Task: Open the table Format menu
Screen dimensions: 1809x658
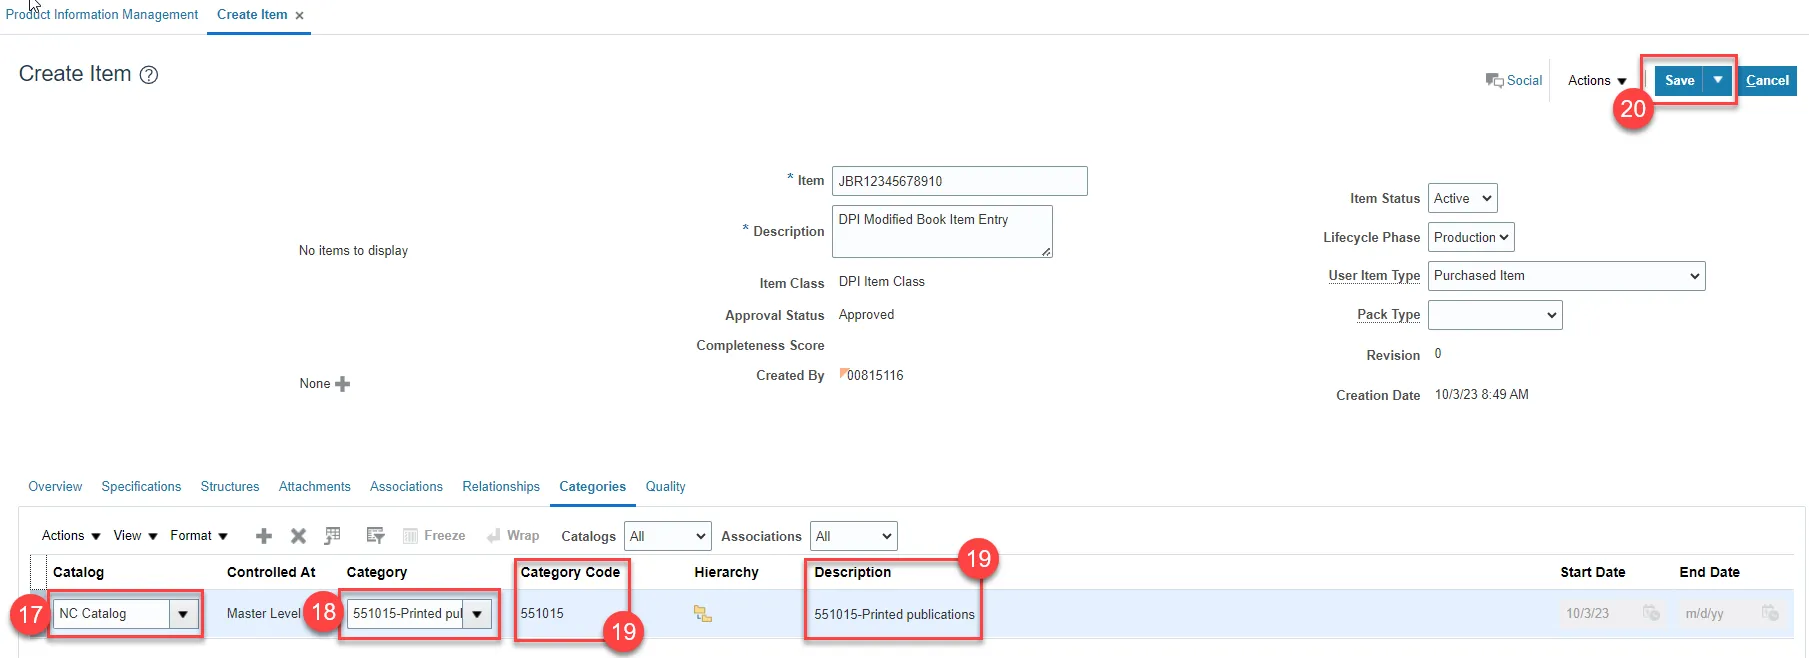Action: [198, 536]
